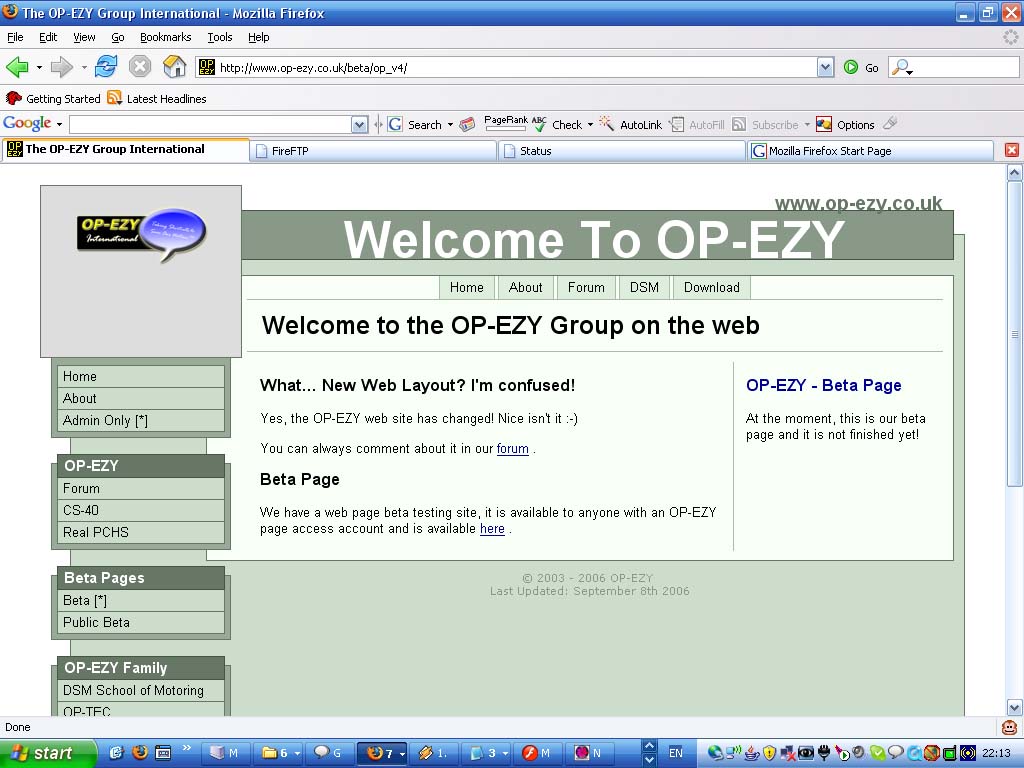Switch to the Mozilla Firefox Start Page tab

pos(871,151)
